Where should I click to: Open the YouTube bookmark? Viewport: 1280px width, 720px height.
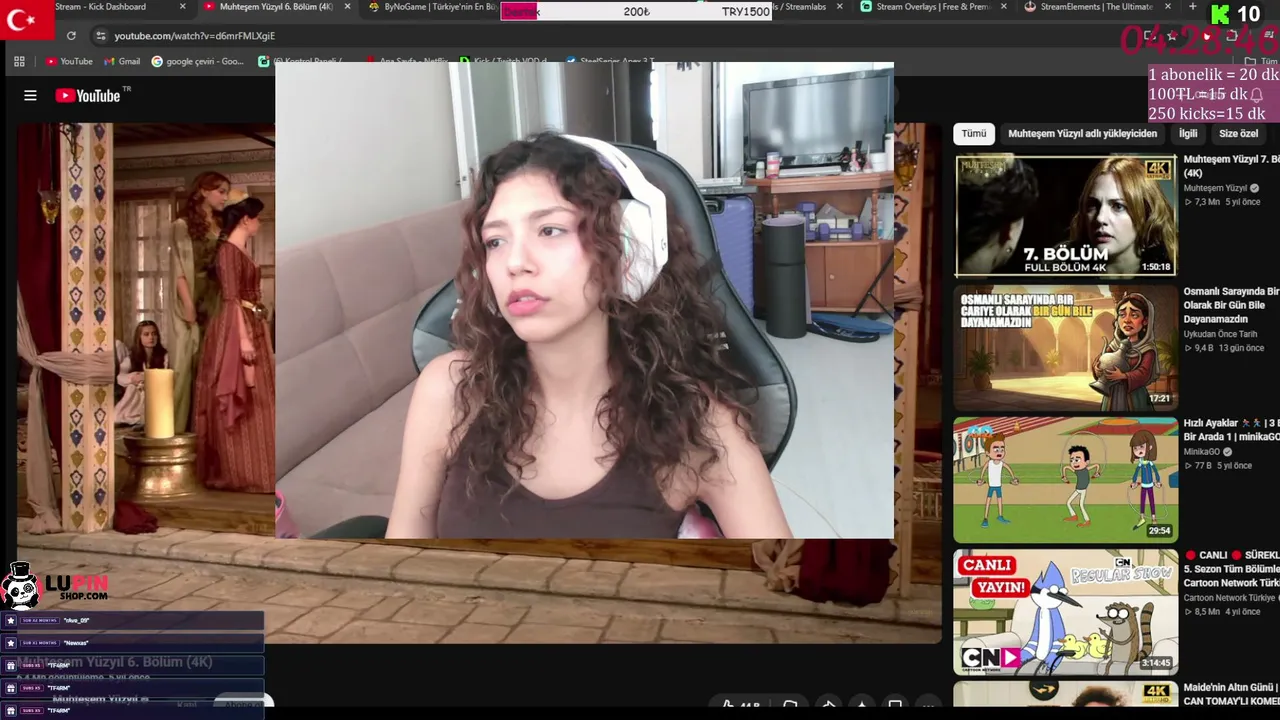coord(69,61)
